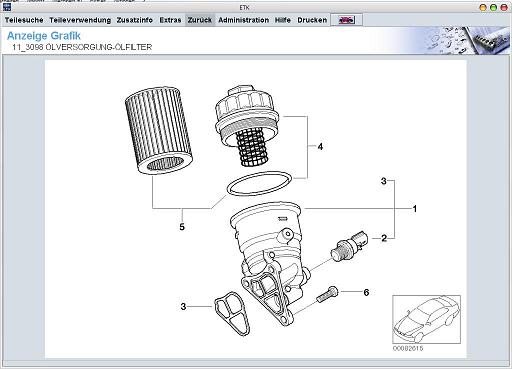Click the ETK app icon in title bar
This screenshot has width=512, height=369.
6,7
